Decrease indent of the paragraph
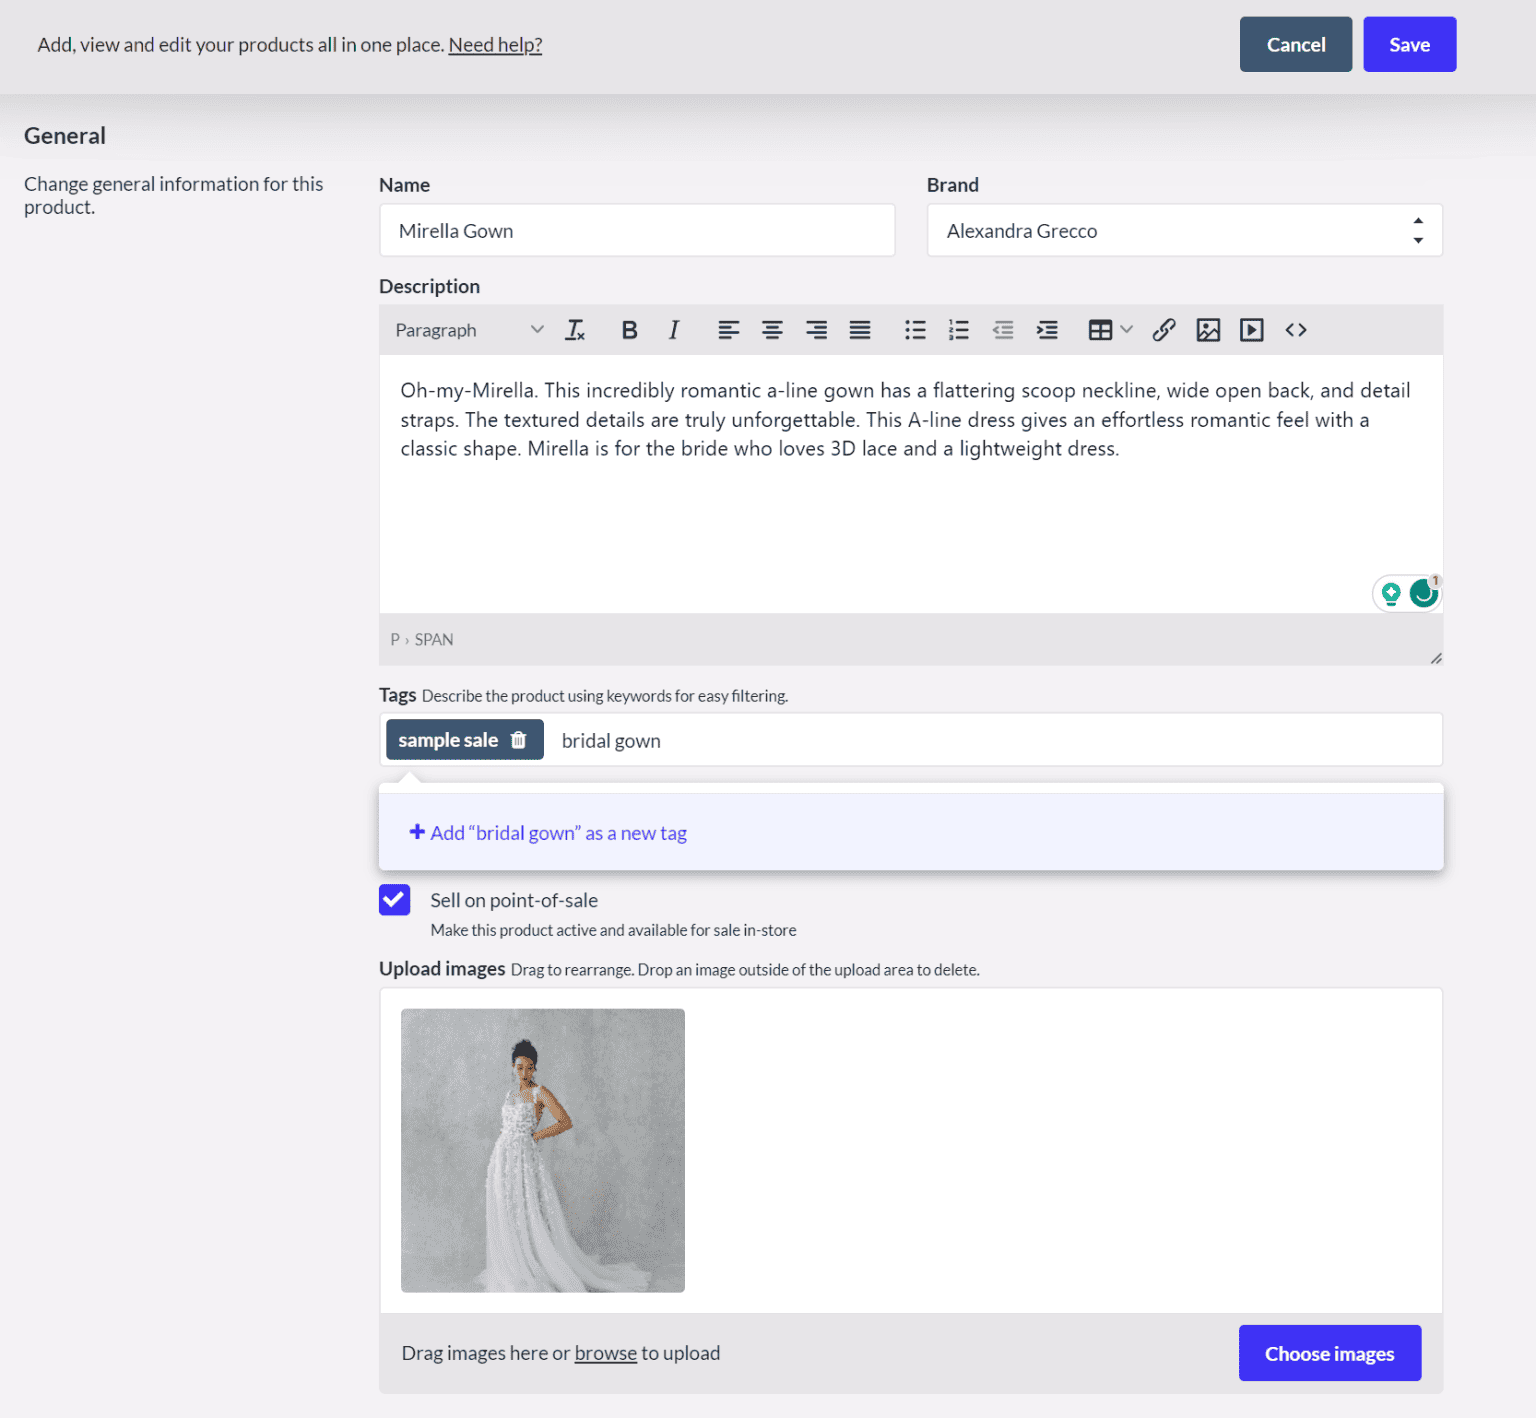The image size is (1536, 1418). 1003,330
